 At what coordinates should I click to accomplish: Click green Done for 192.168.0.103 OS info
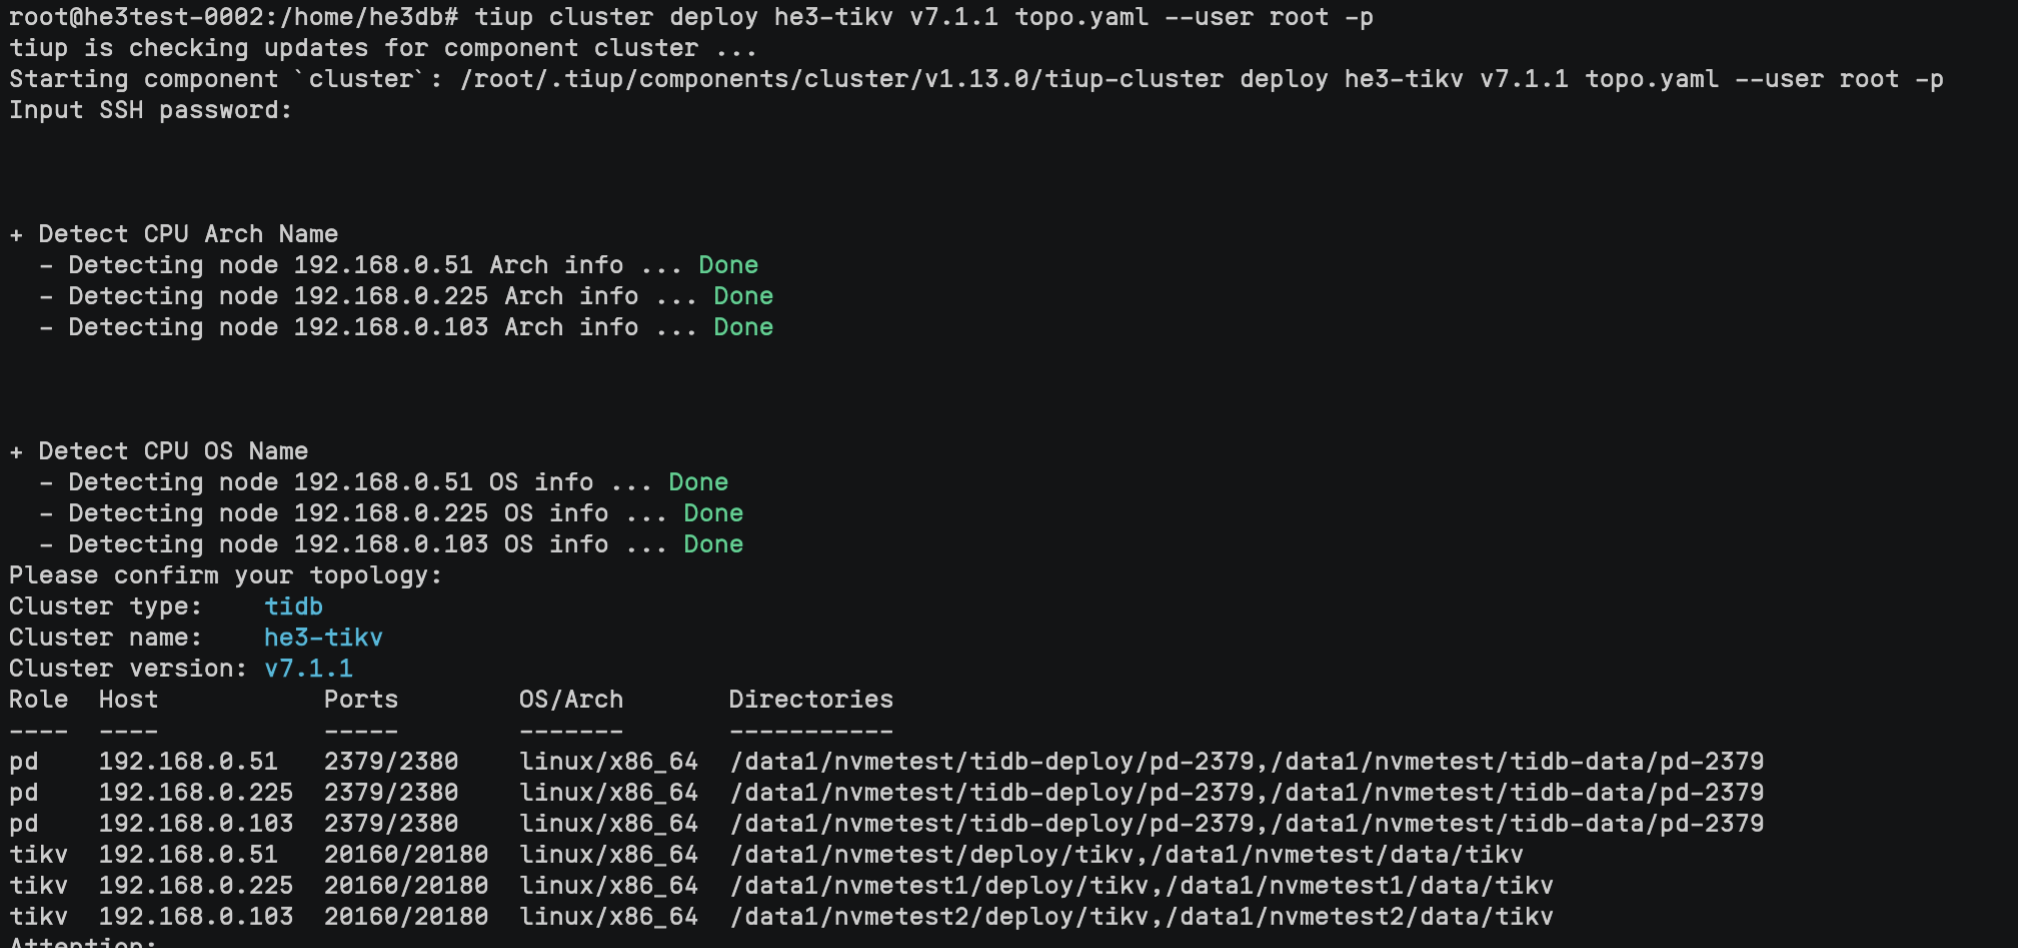click(x=713, y=544)
